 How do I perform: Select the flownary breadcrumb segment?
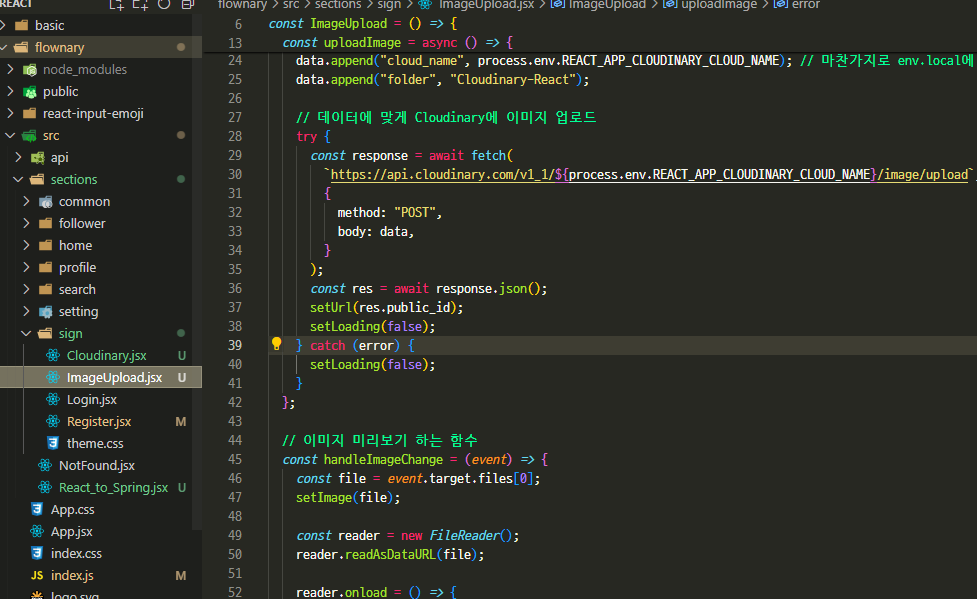[x=242, y=4]
